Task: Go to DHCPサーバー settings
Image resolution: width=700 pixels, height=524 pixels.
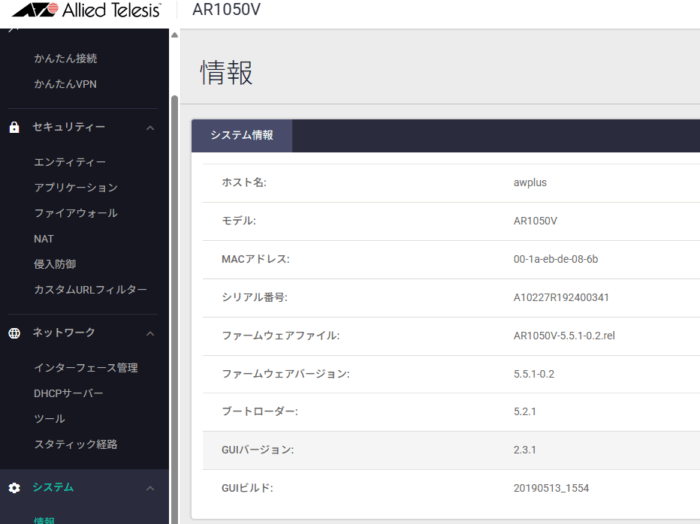Action: pyautogui.click(x=68, y=393)
